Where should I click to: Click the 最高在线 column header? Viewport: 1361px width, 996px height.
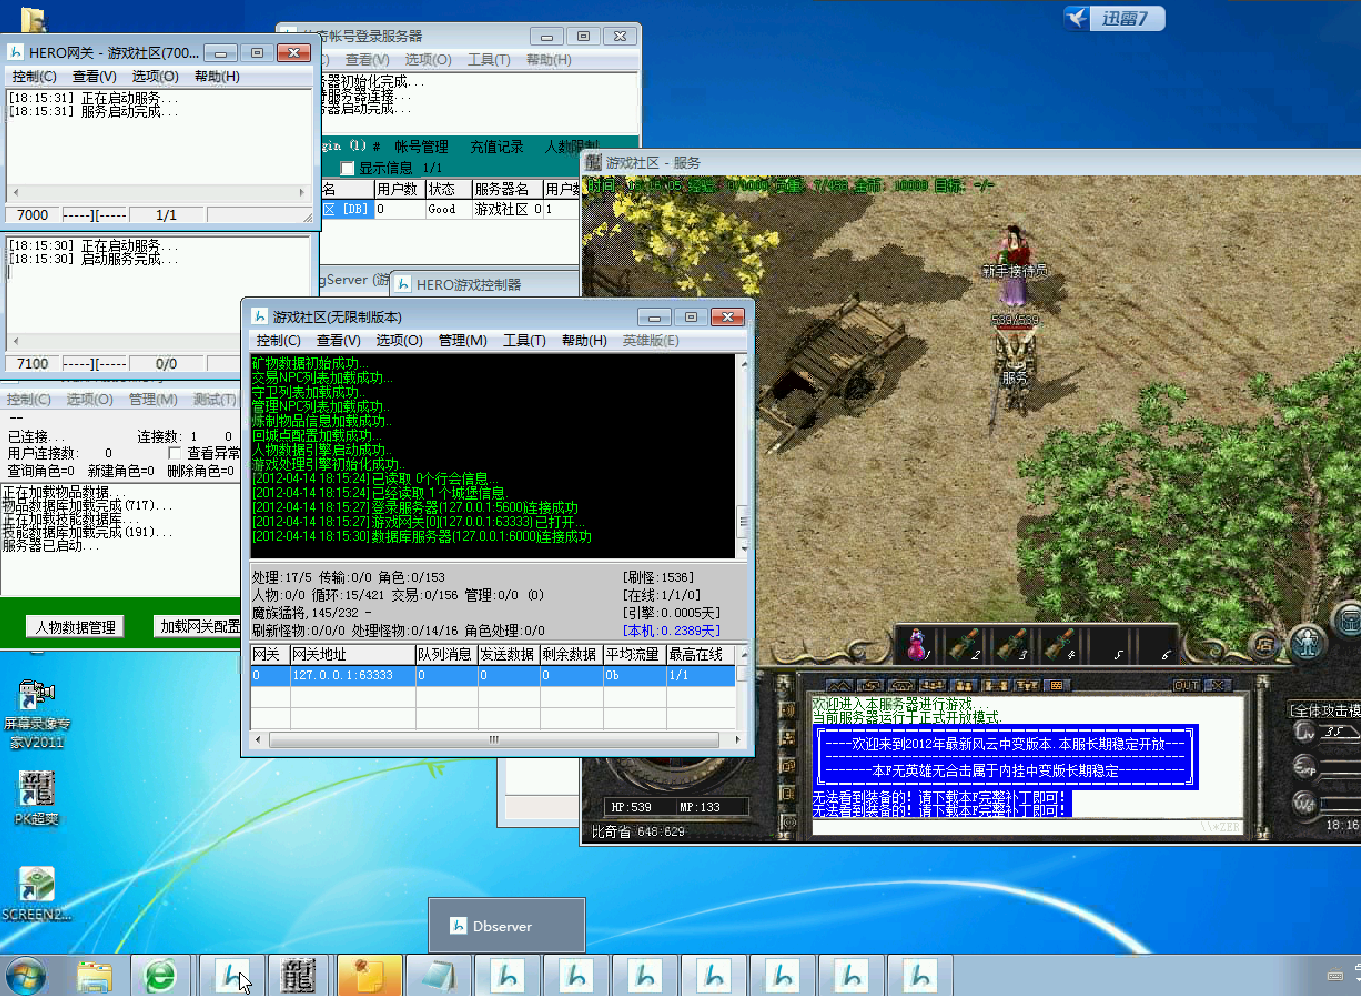coord(700,654)
